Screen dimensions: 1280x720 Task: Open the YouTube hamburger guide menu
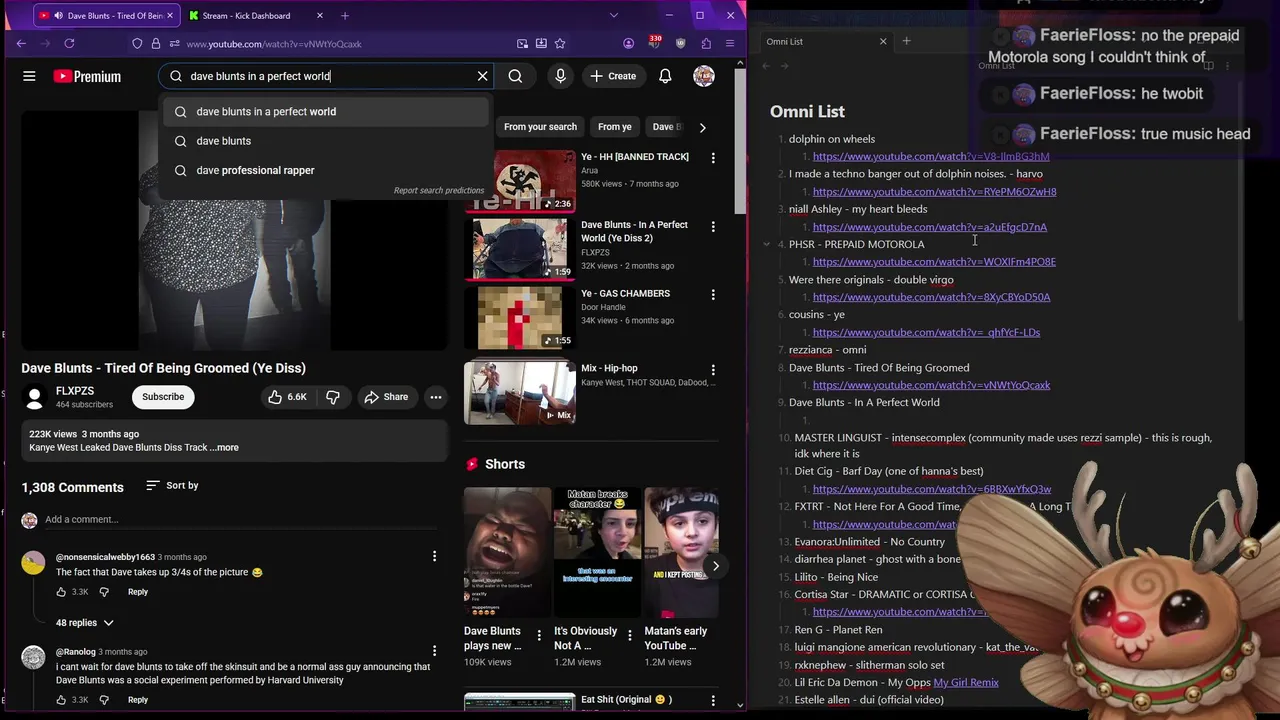(29, 76)
